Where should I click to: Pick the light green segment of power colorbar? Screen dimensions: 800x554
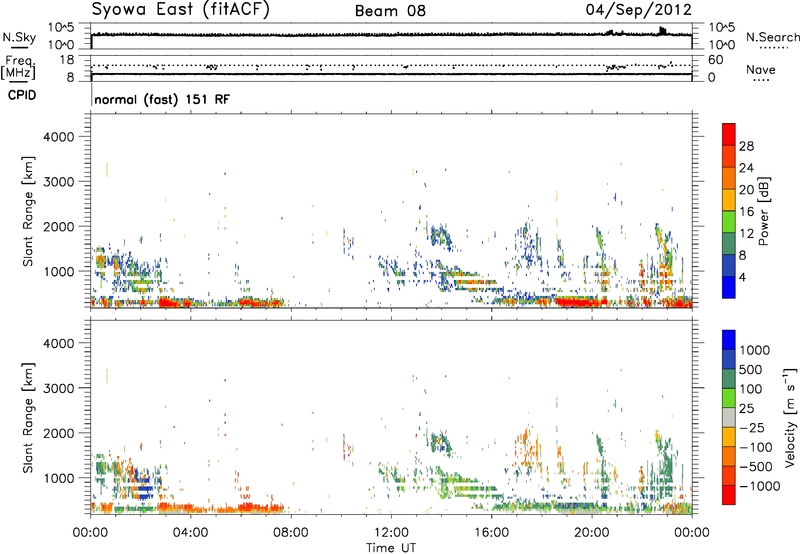(x=729, y=222)
